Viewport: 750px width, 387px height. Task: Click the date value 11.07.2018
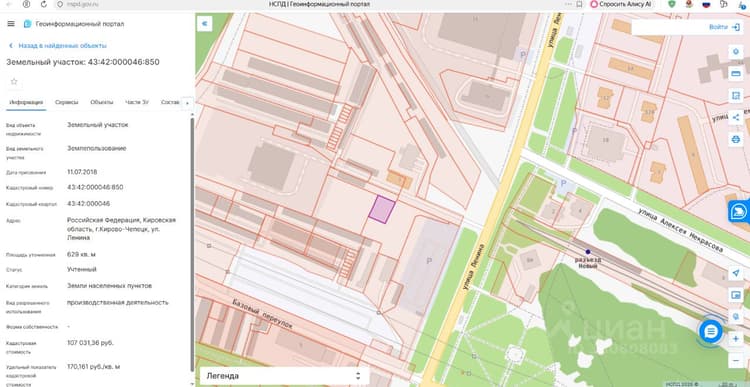[x=82, y=171]
